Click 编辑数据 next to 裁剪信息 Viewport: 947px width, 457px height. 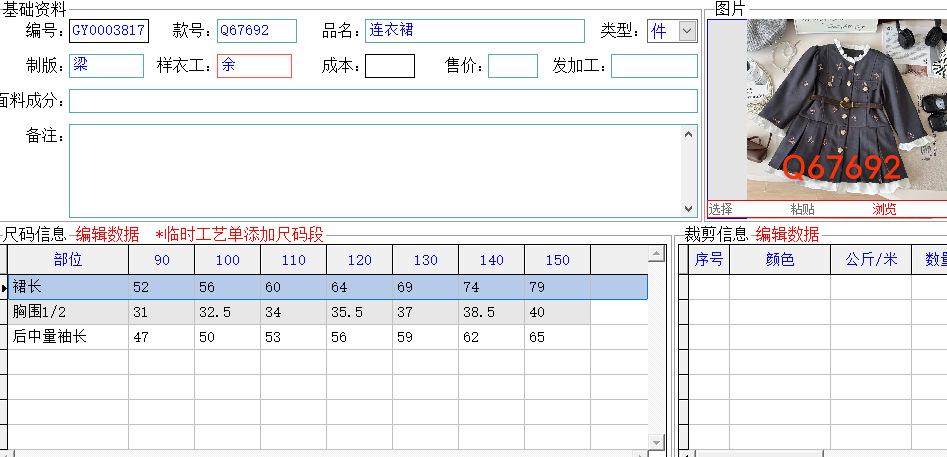tap(787, 234)
